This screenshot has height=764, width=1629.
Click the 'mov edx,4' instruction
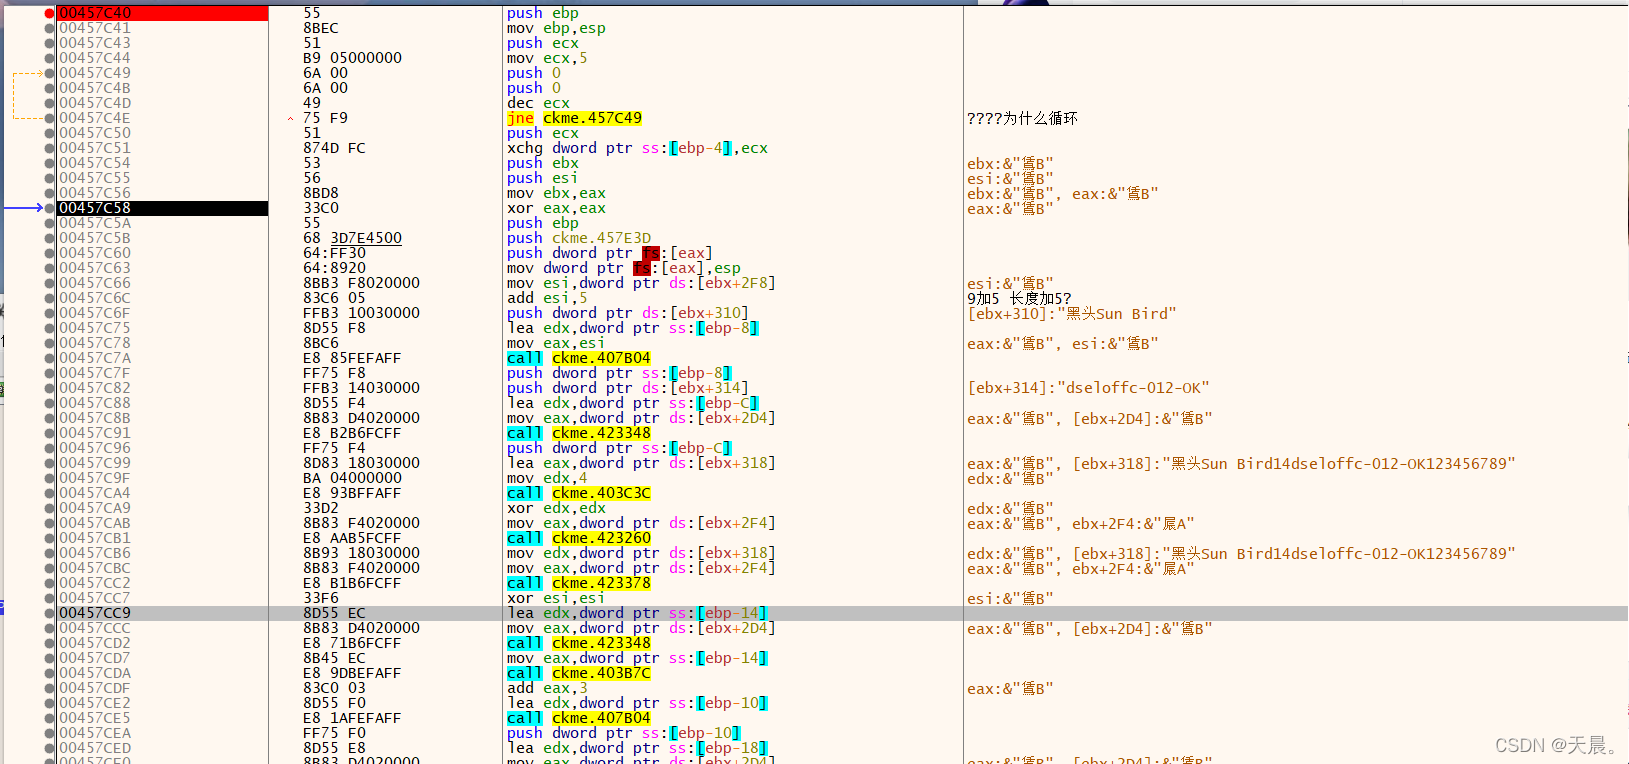point(547,478)
